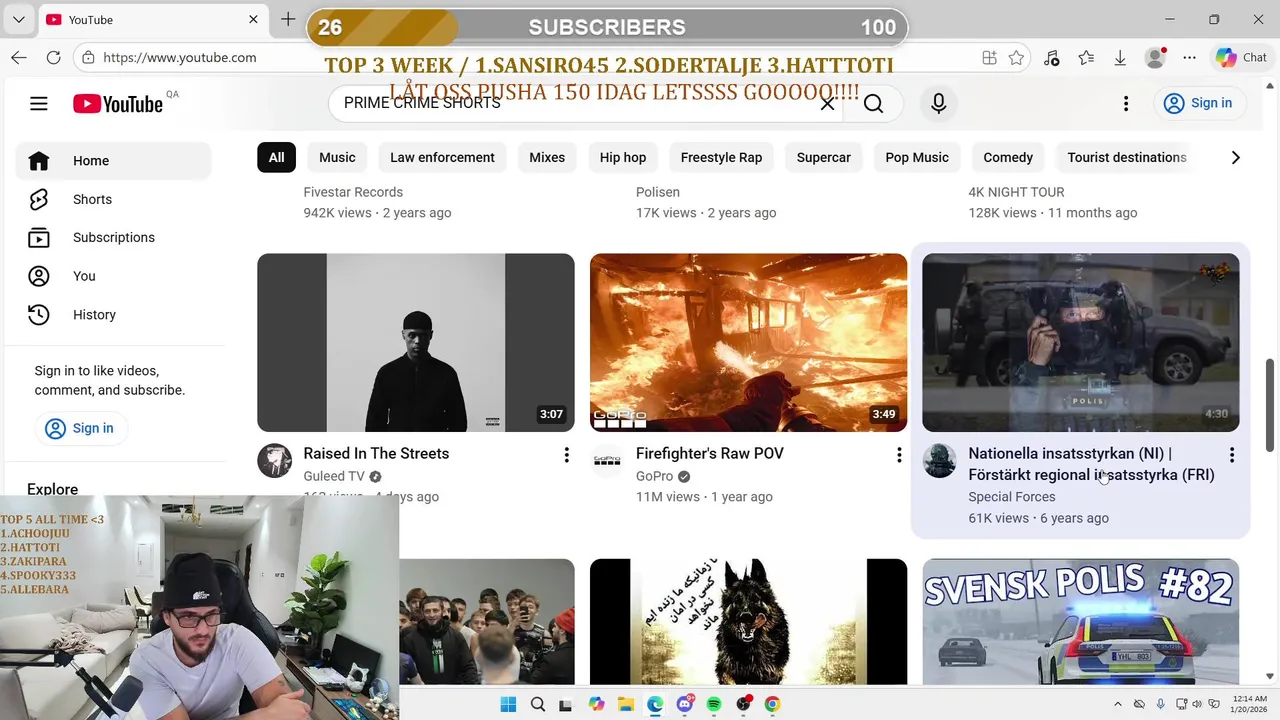Close the YouTube browser tab
1280x720 pixels.
253,19
